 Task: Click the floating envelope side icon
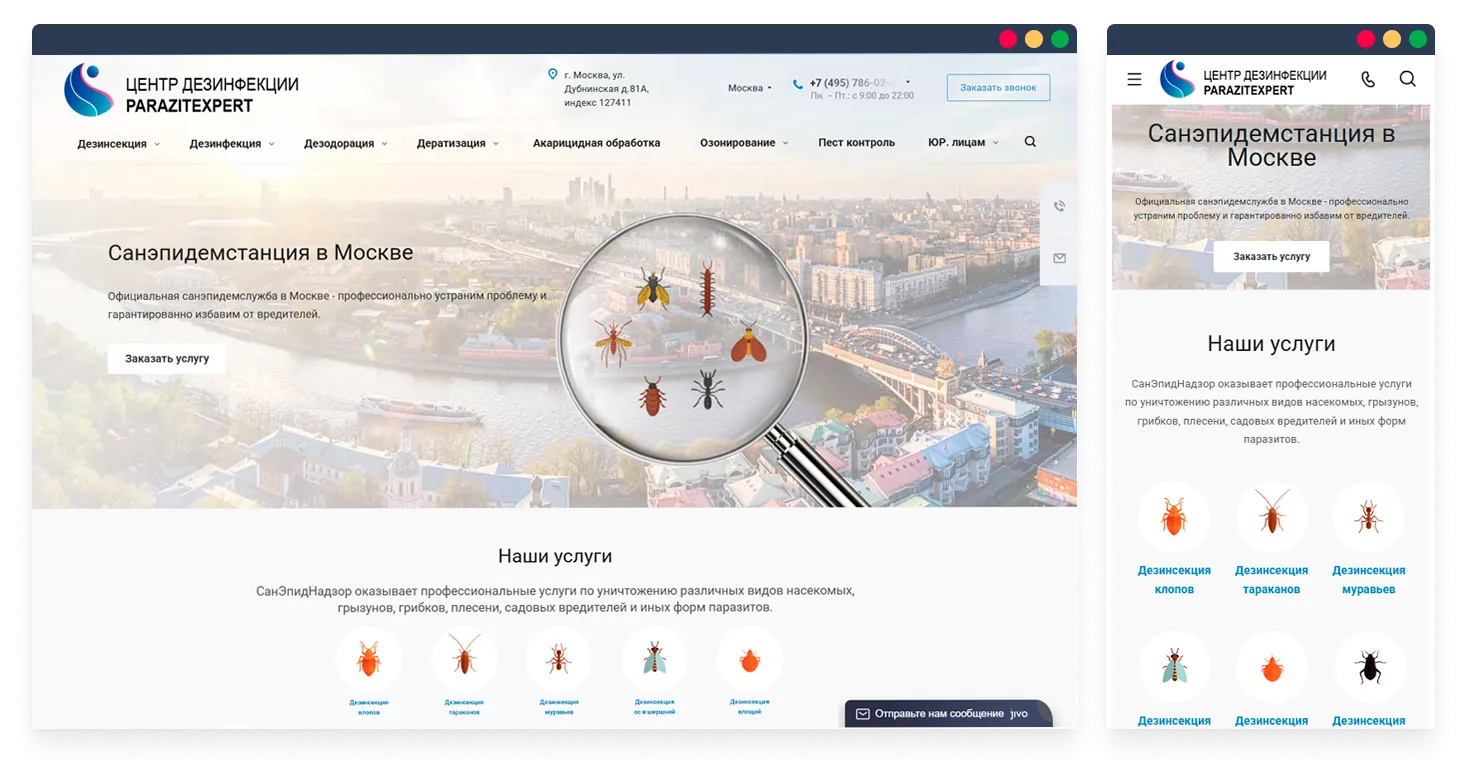click(1059, 258)
